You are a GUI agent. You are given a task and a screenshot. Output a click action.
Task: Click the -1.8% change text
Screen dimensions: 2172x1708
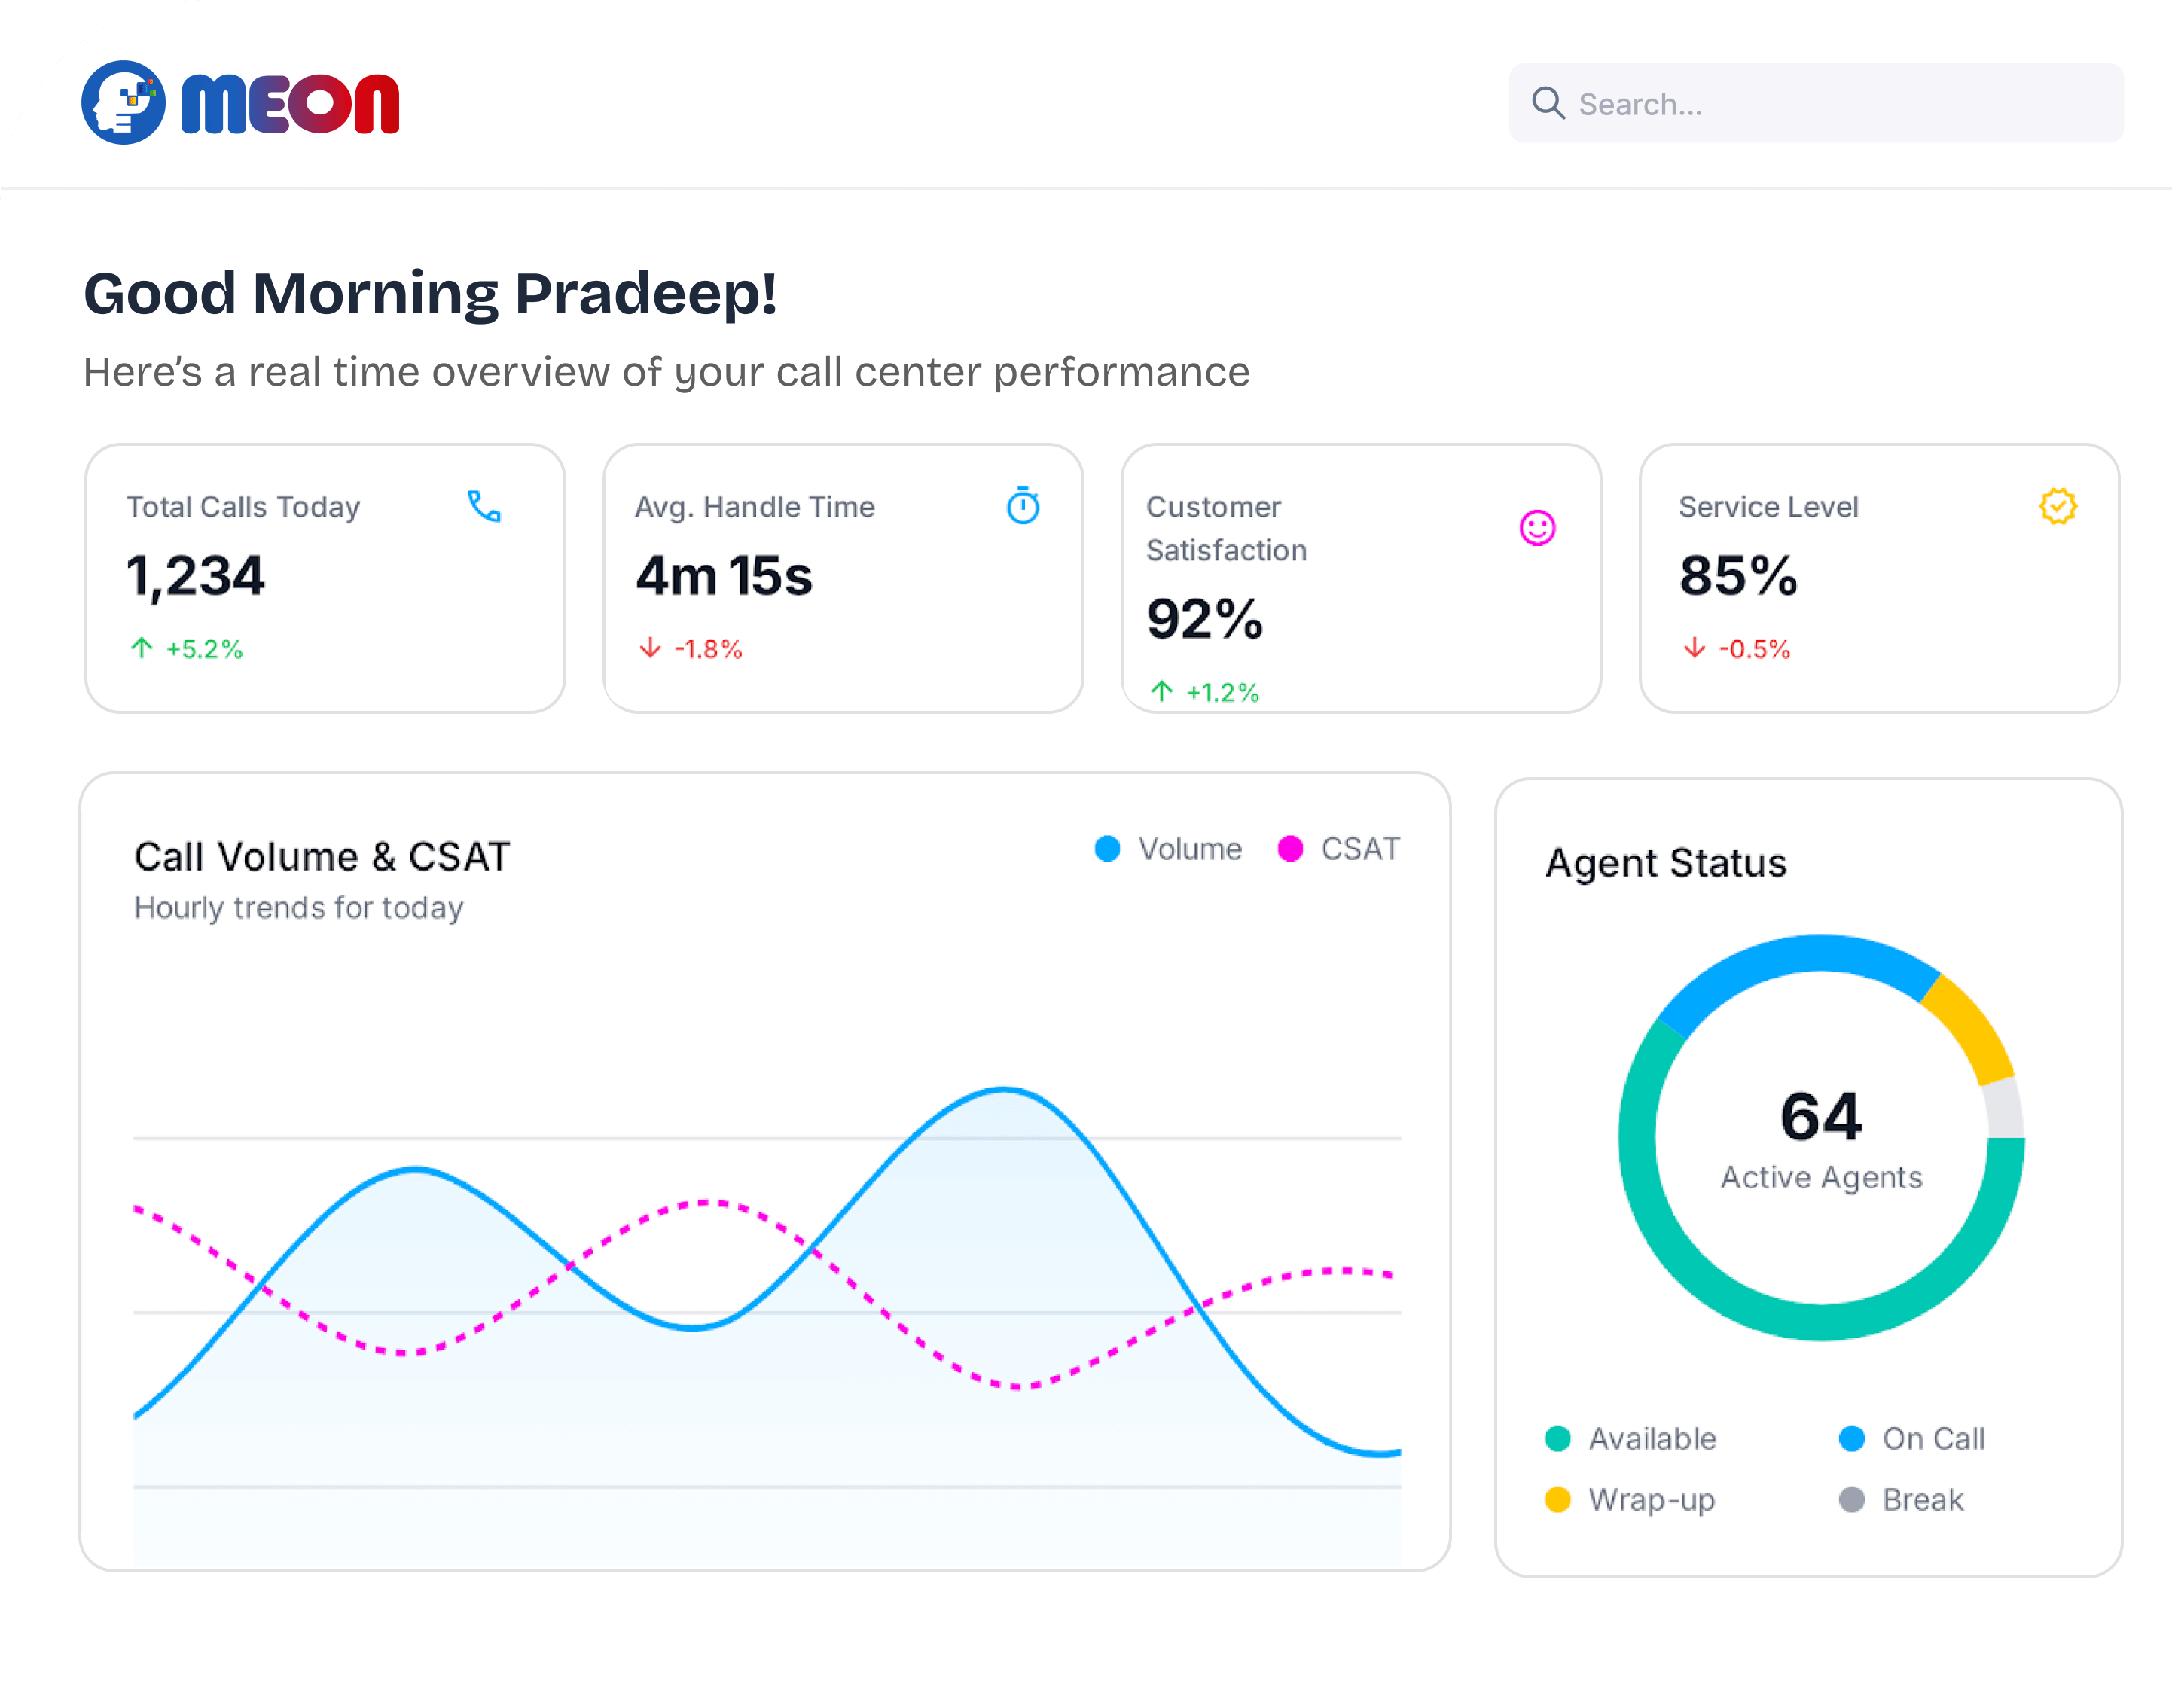coord(708,649)
